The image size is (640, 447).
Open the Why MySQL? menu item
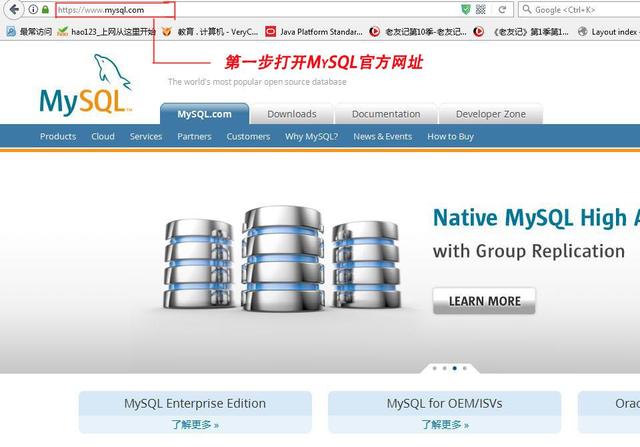point(311,136)
